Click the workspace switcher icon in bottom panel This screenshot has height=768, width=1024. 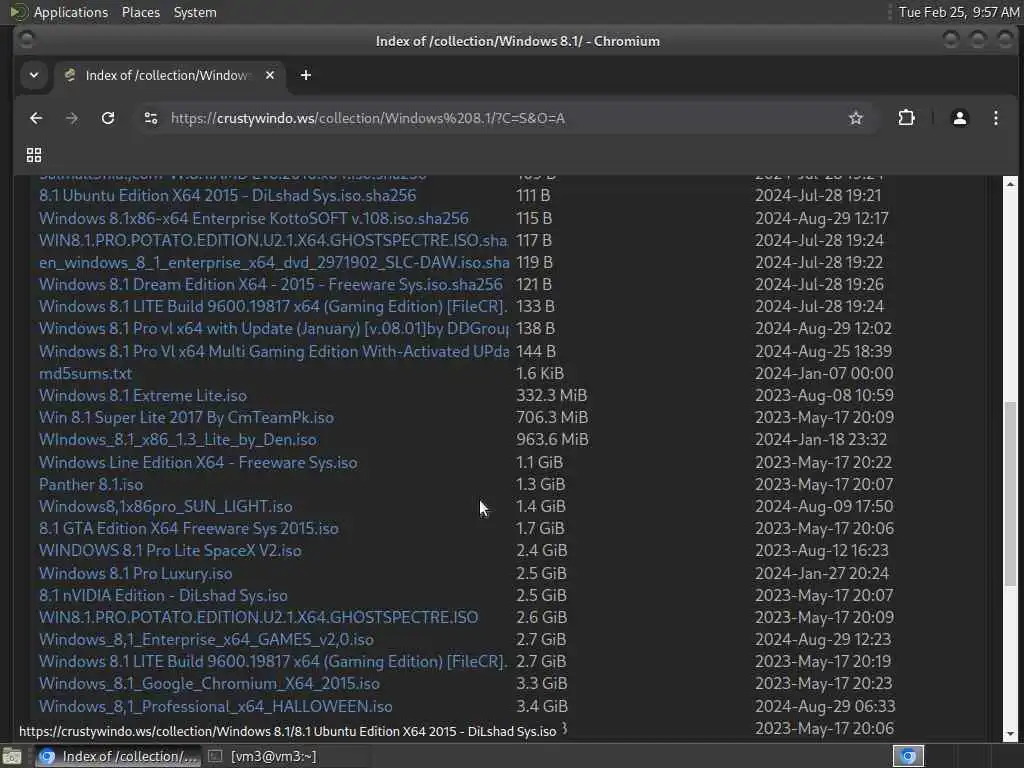[908, 756]
